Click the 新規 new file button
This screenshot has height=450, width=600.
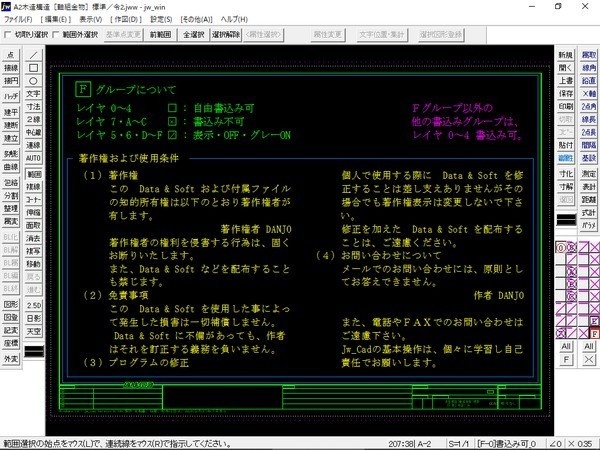point(566,55)
